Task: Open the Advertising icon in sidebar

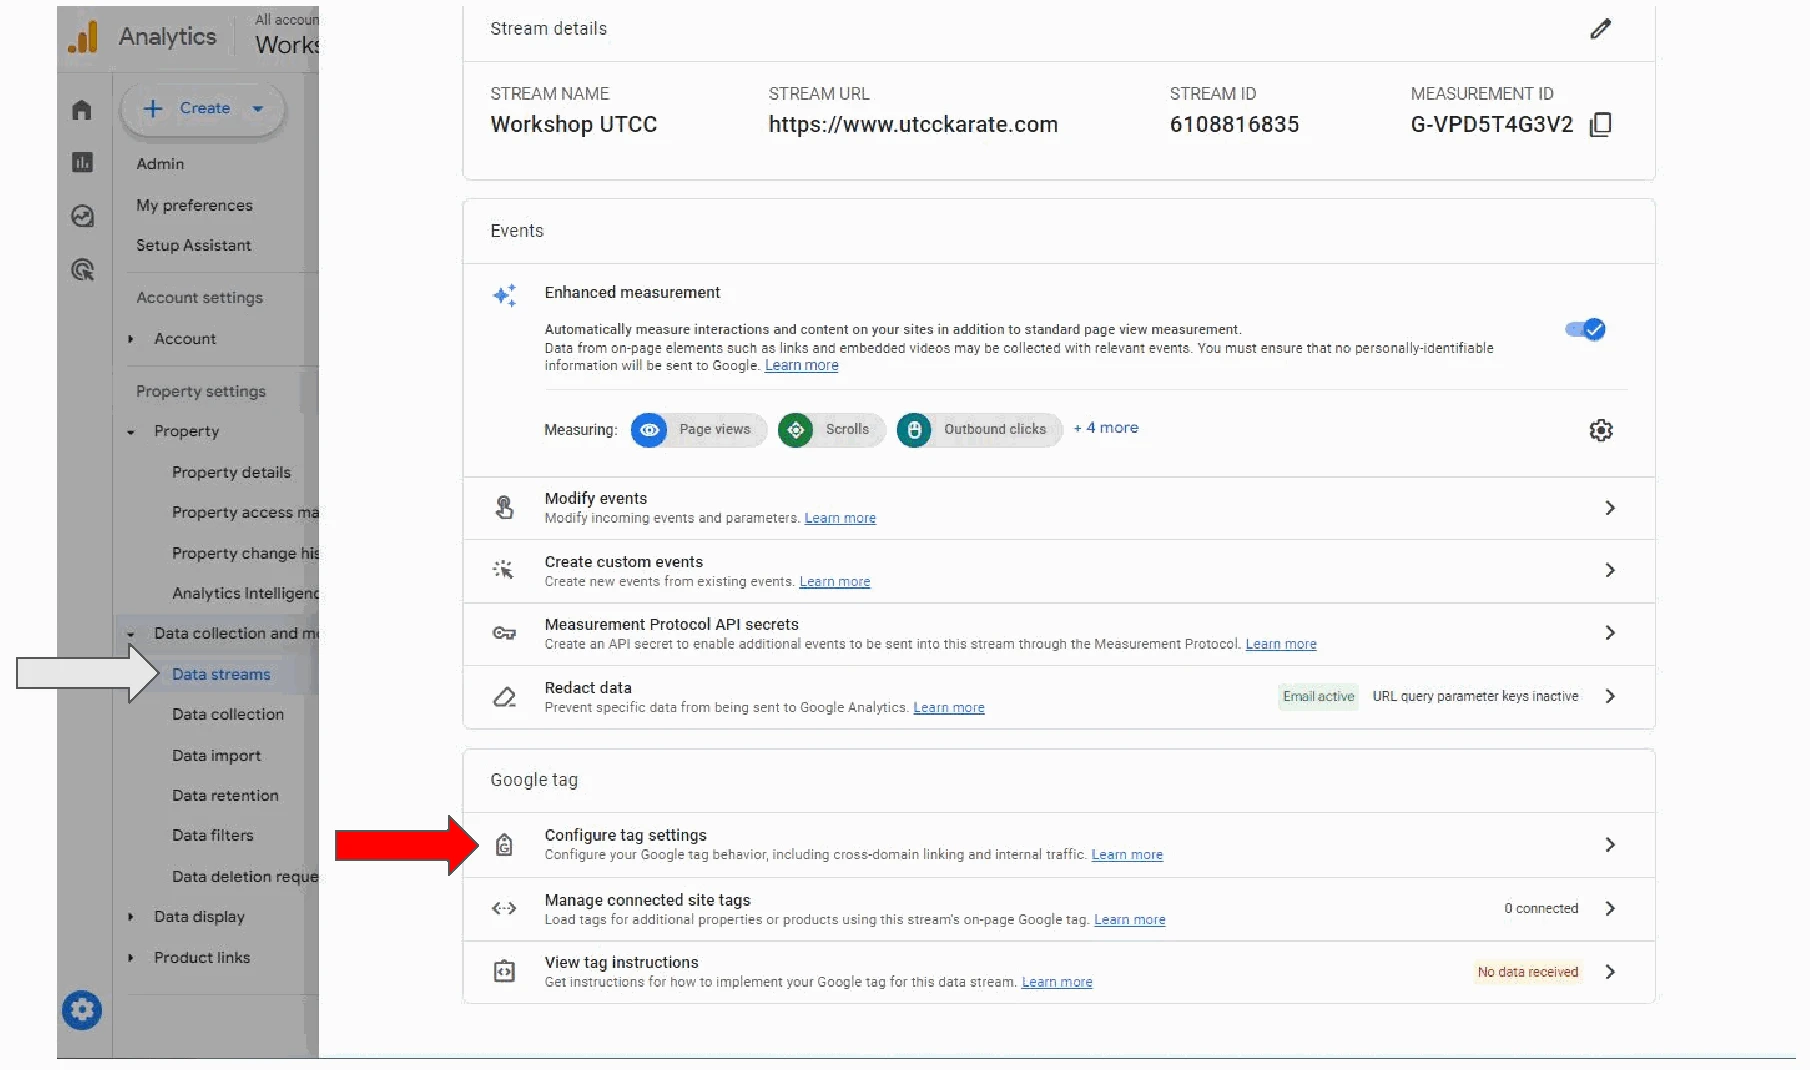Action: 82,269
